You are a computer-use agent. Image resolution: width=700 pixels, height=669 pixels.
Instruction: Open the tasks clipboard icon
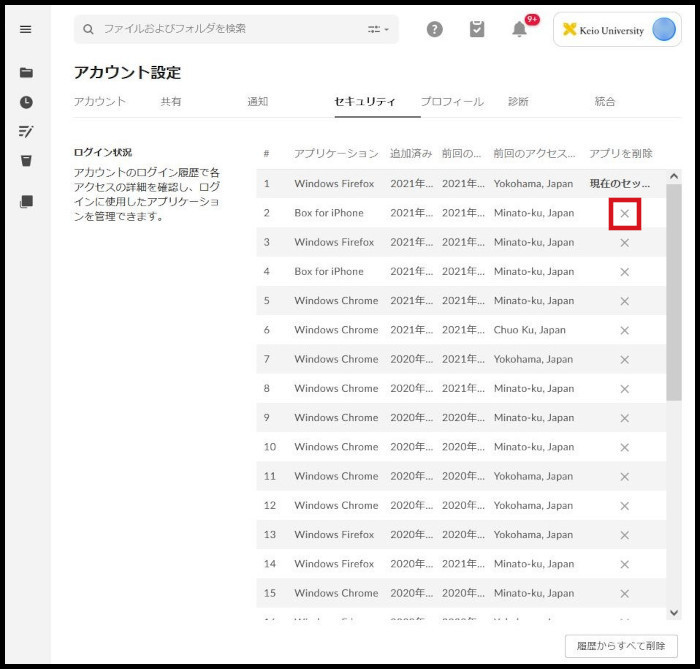tap(477, 29)
